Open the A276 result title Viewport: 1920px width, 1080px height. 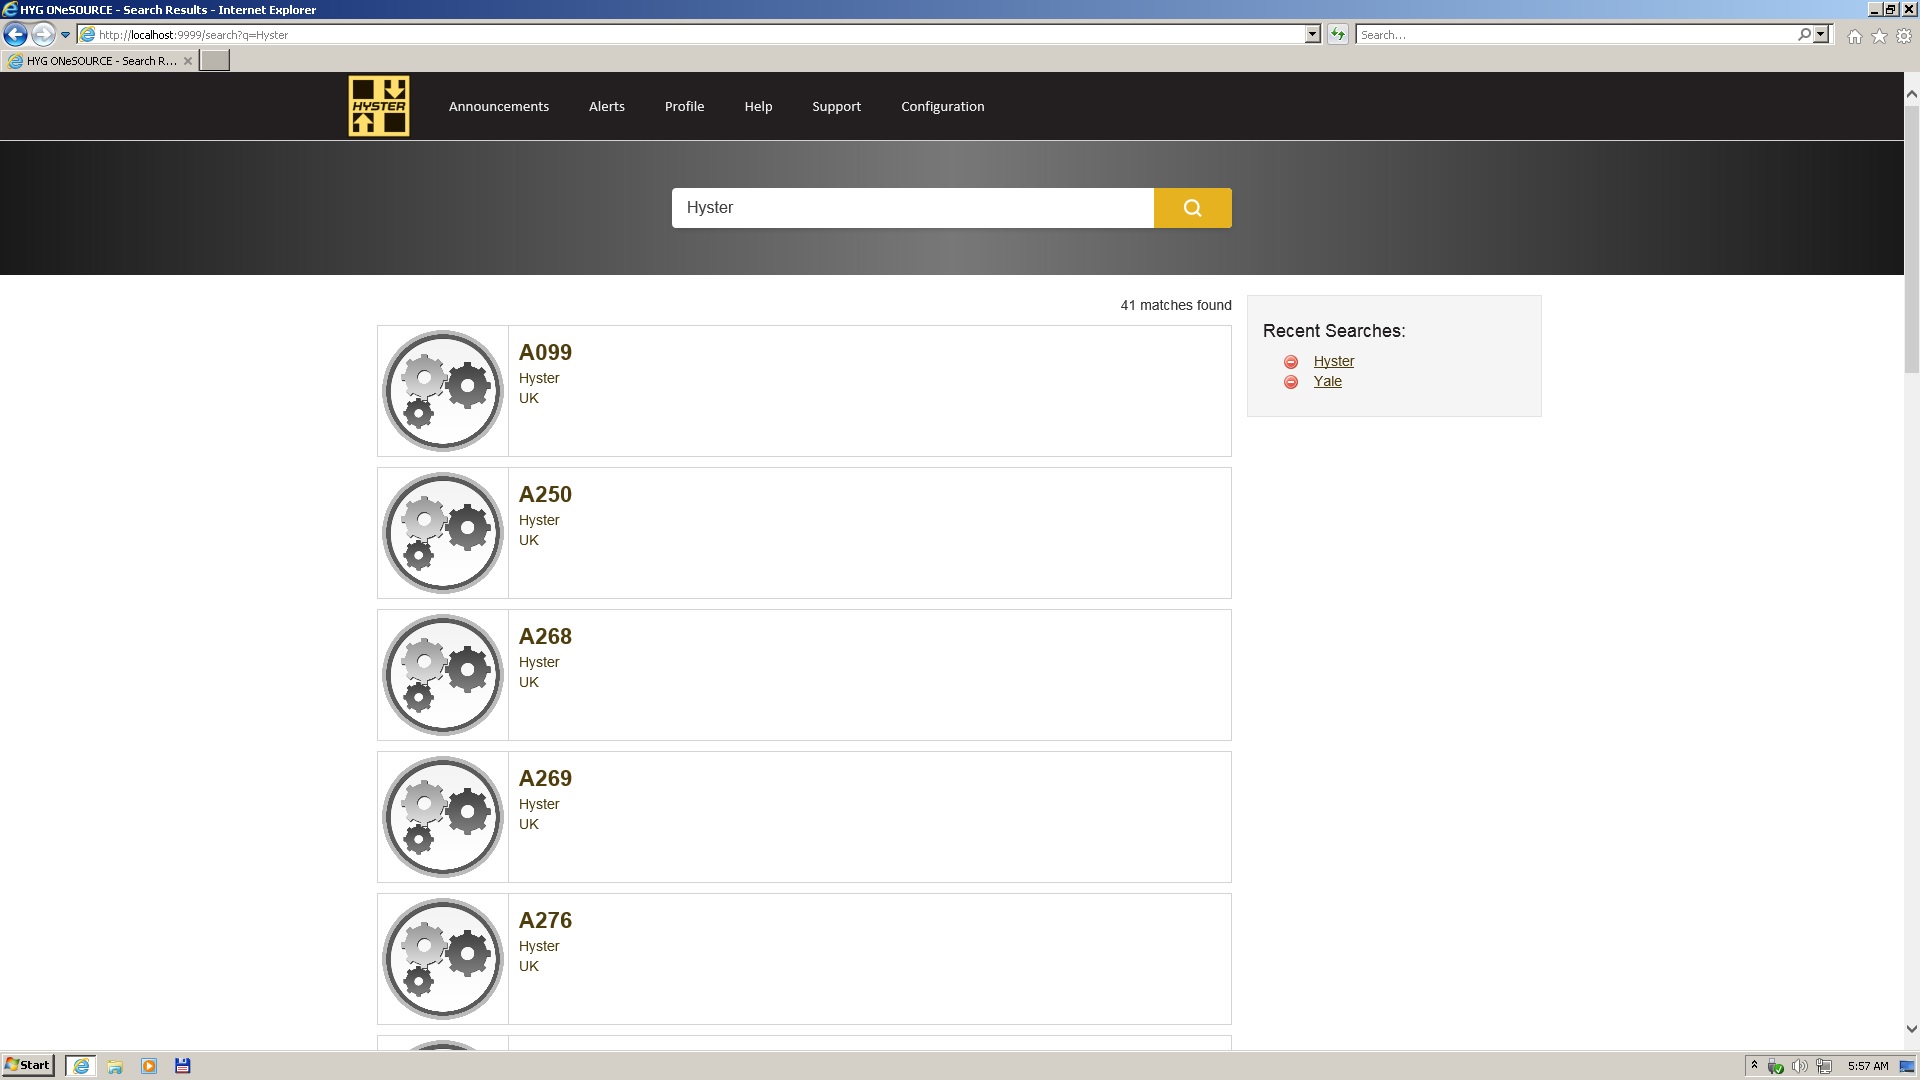[545, 921]
